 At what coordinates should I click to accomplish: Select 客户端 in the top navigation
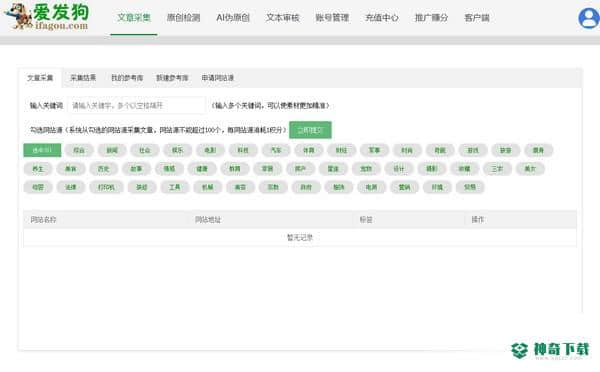pos(477,18)
